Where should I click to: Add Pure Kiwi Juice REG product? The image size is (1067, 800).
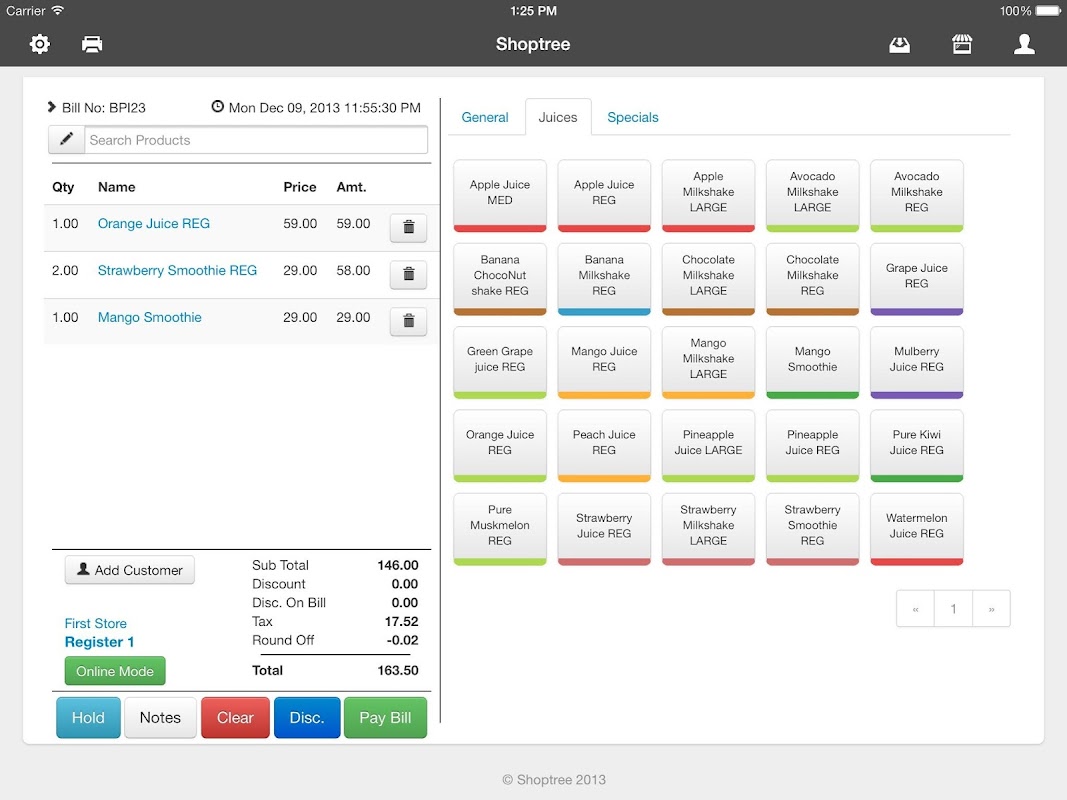pyautogui.click(x=917, y=446)
